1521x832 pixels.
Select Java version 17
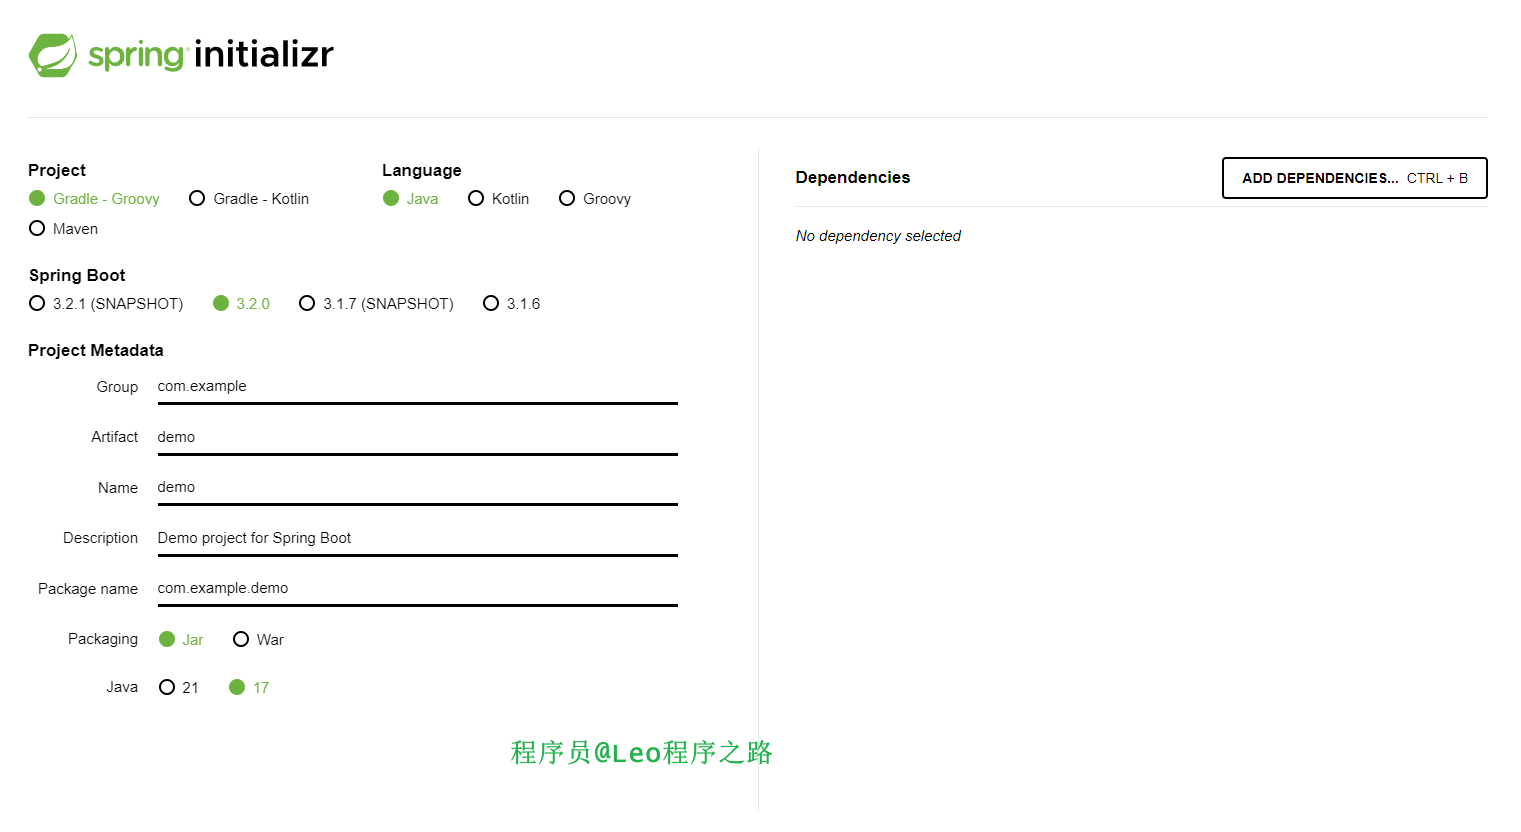pyautogui.click(x=250, y=688)
